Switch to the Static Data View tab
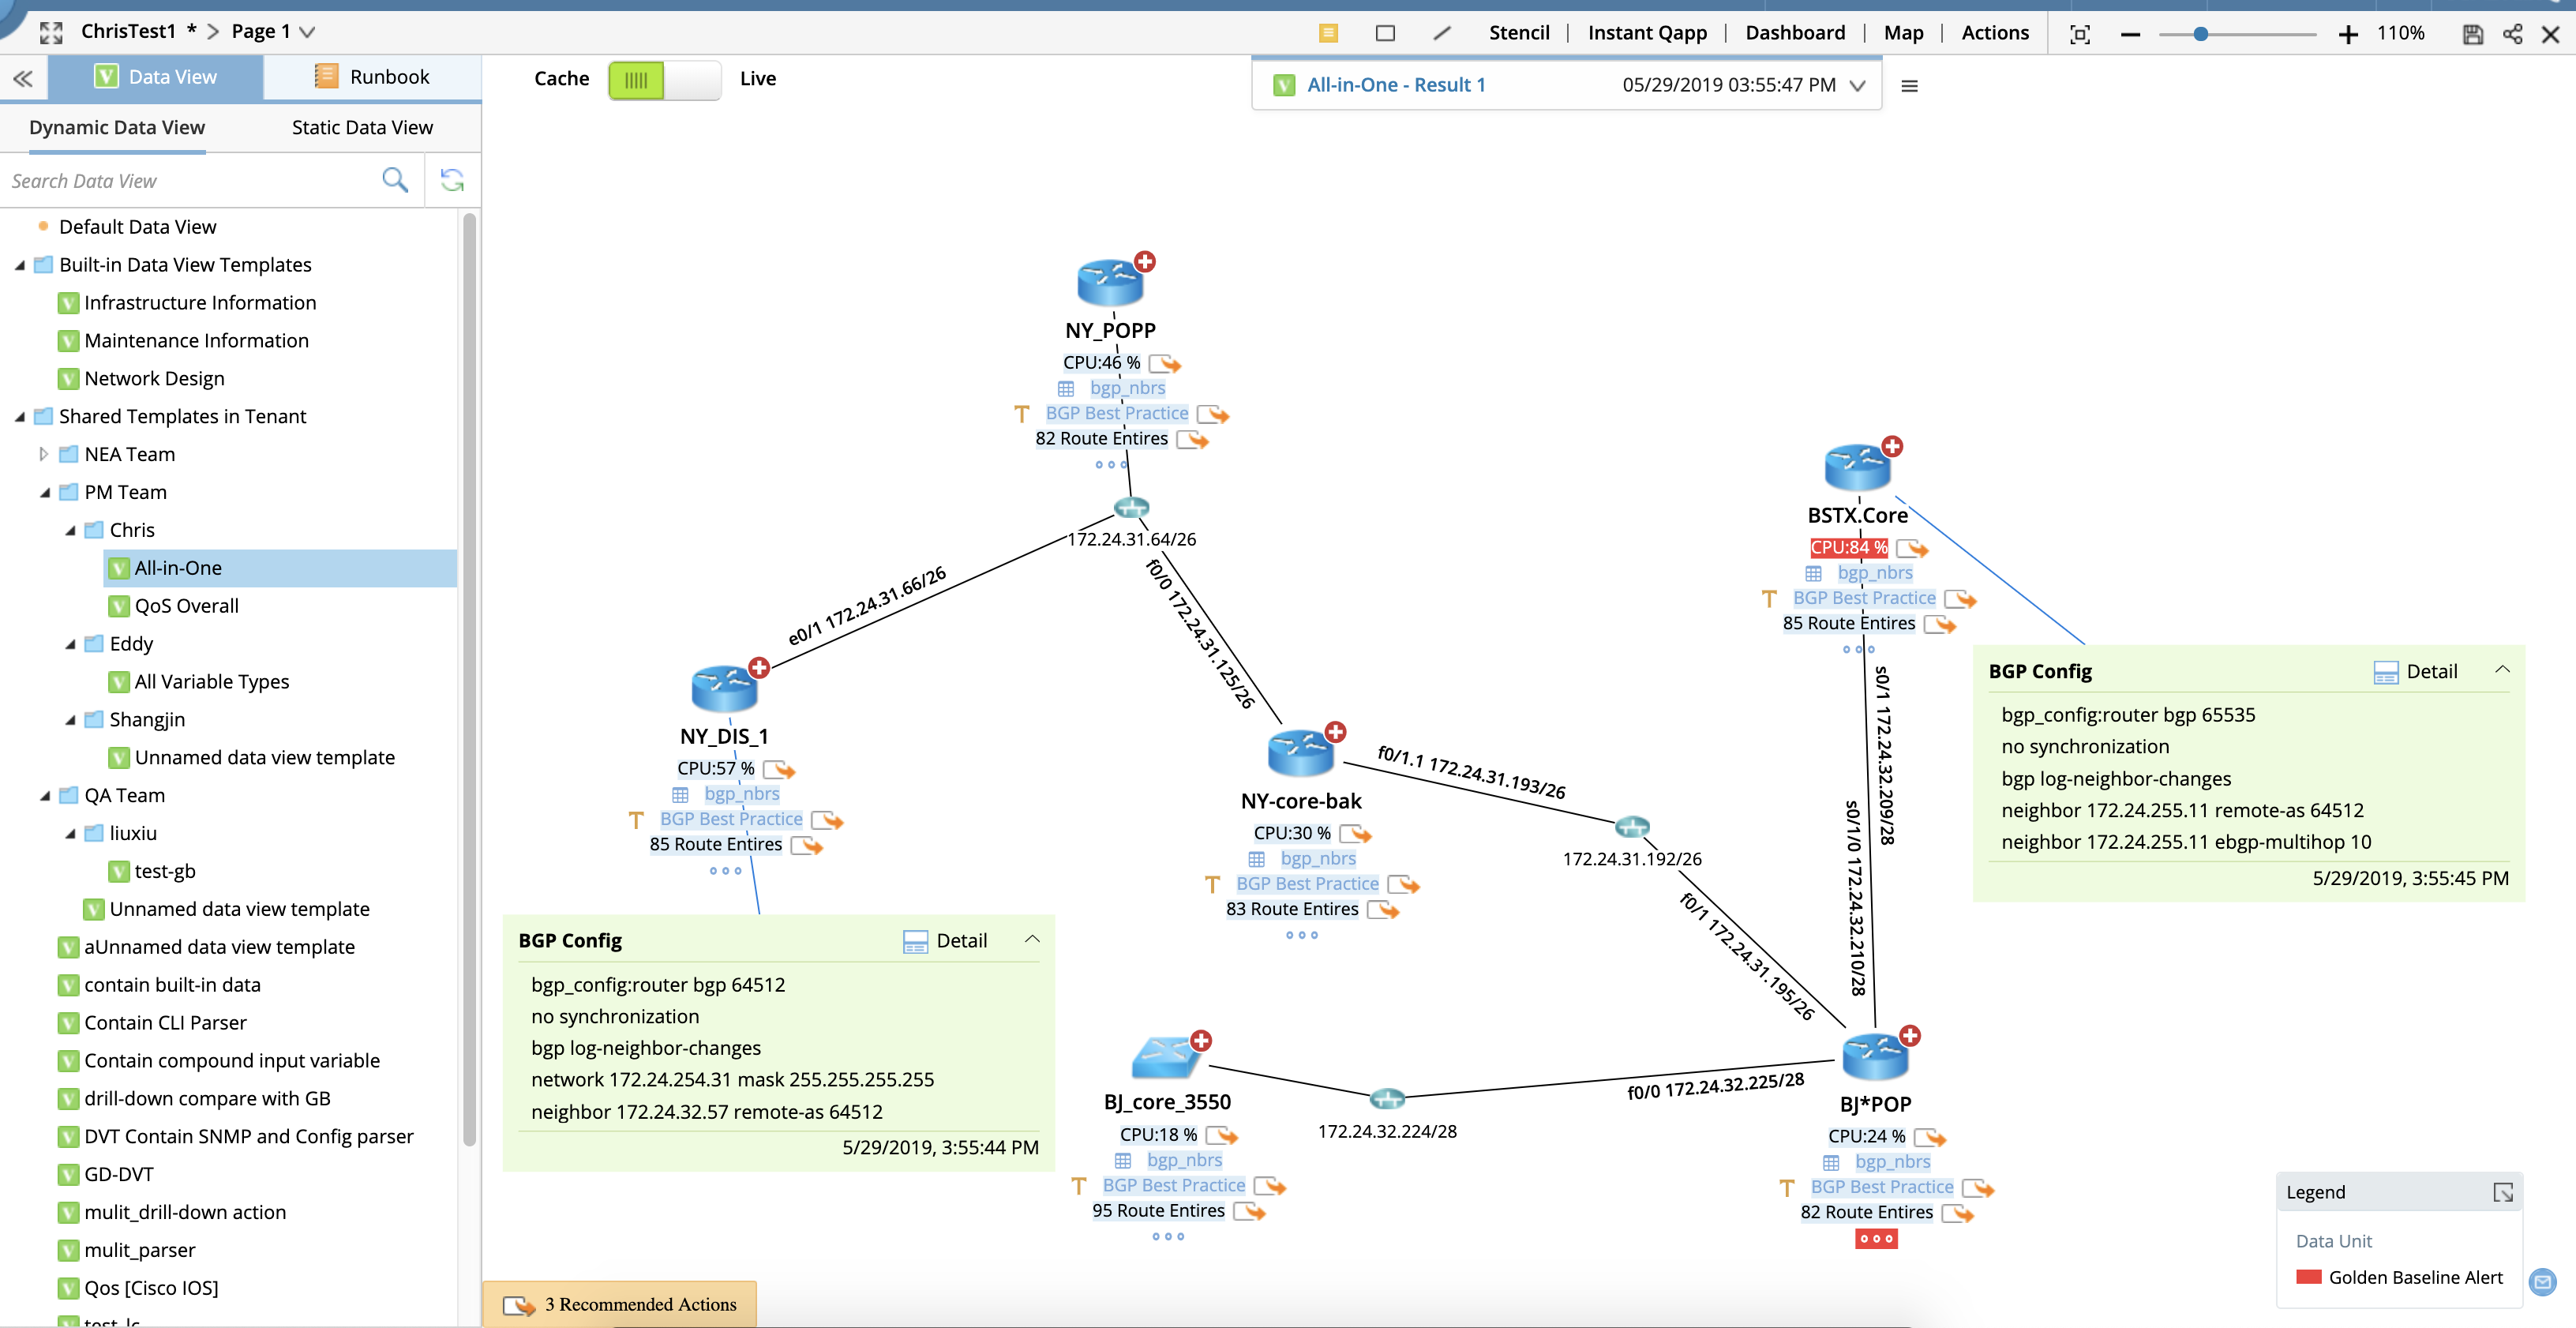The width and height of the screenshot is (2576, 1328). coord(362,128)
